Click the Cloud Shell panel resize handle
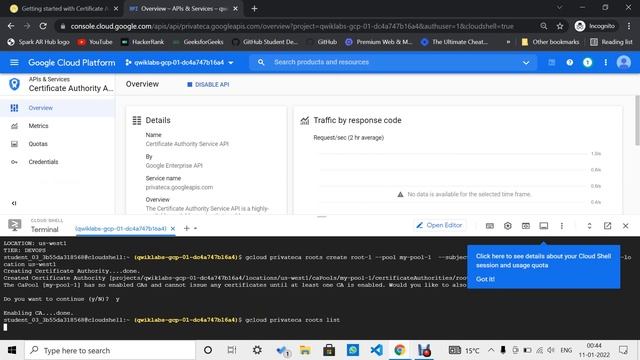 (x=322, y=216)
